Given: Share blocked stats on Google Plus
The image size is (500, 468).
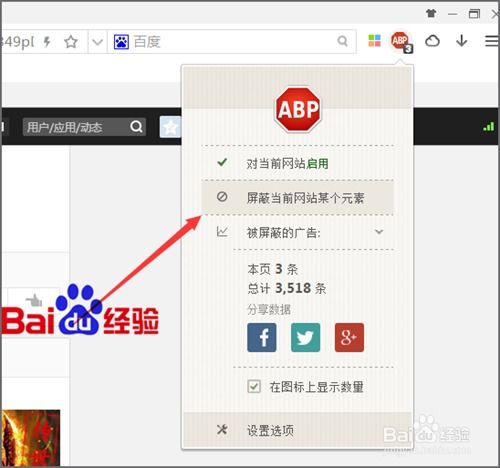Looking at the screenshot, I should pos(349,337).
